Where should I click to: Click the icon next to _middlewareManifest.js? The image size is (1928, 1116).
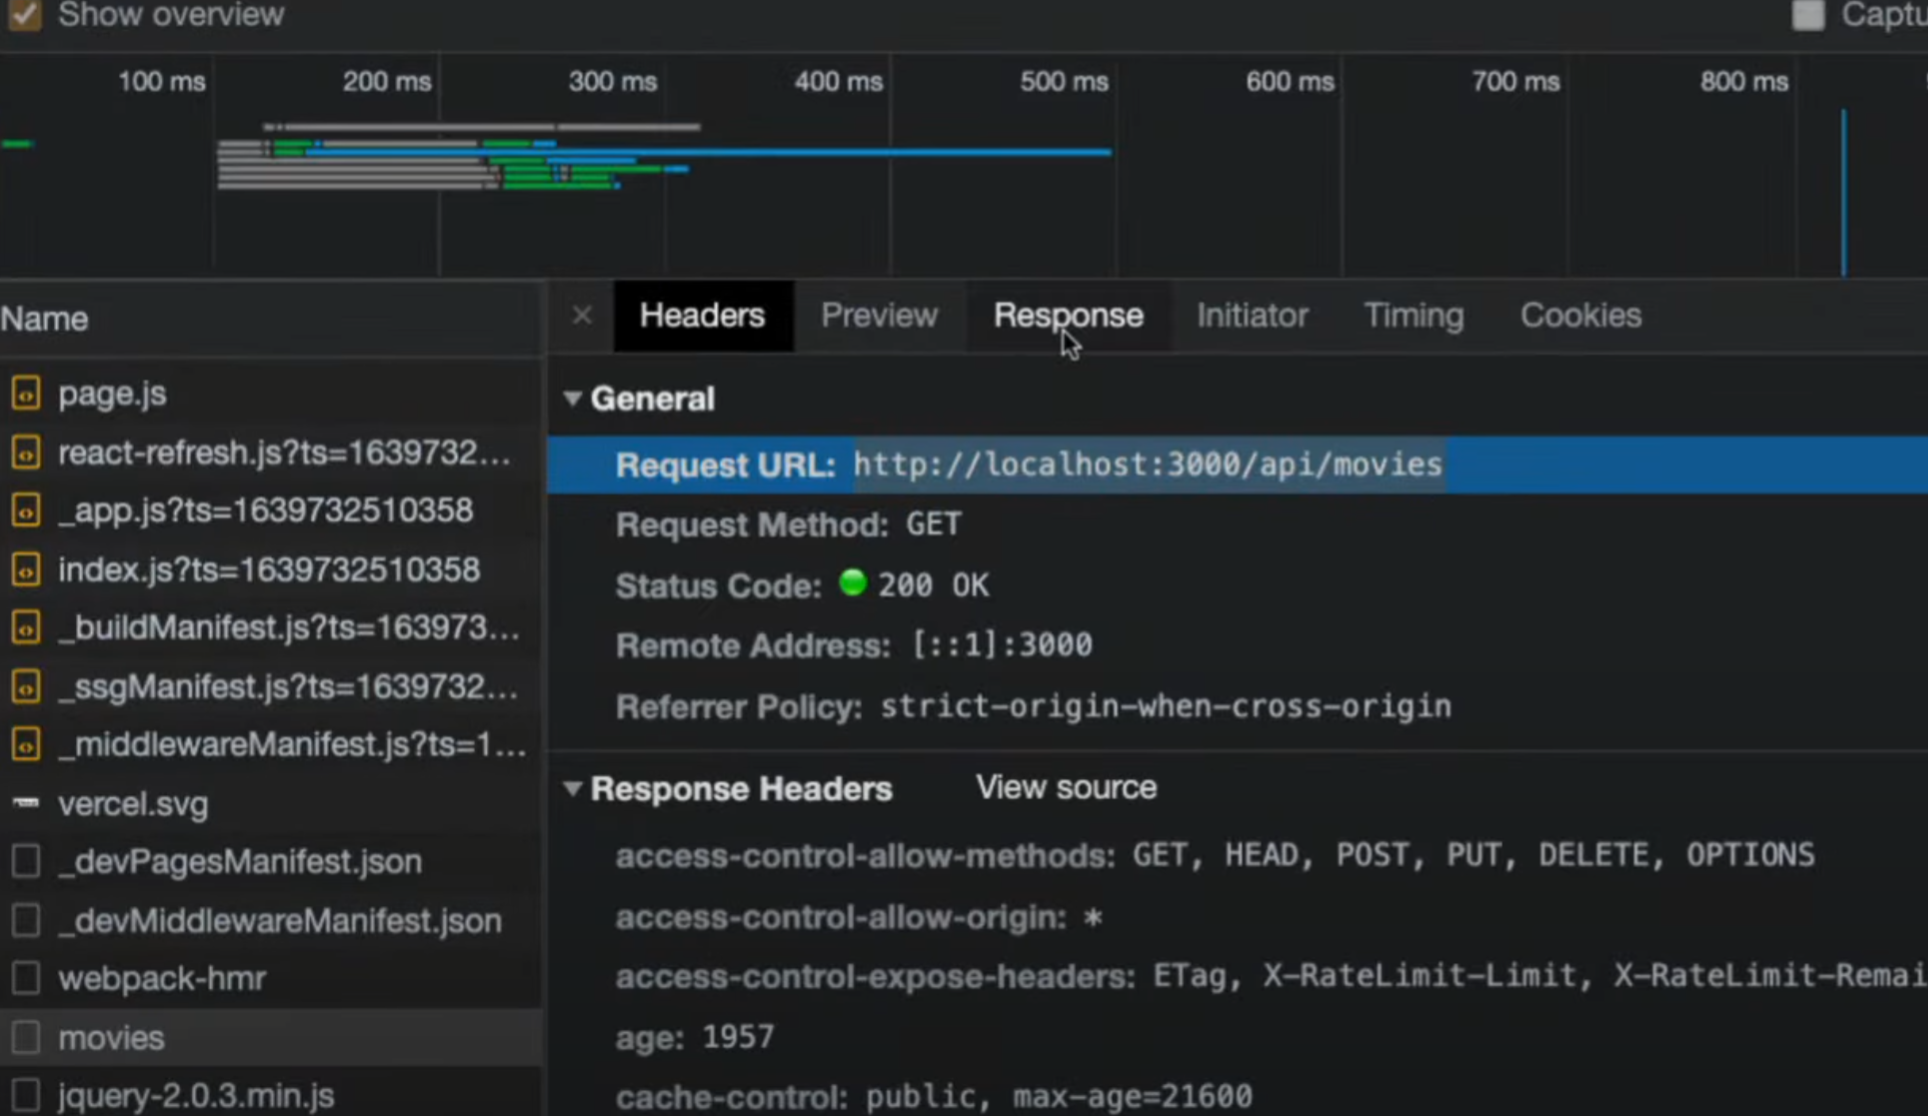pos(26,745)
